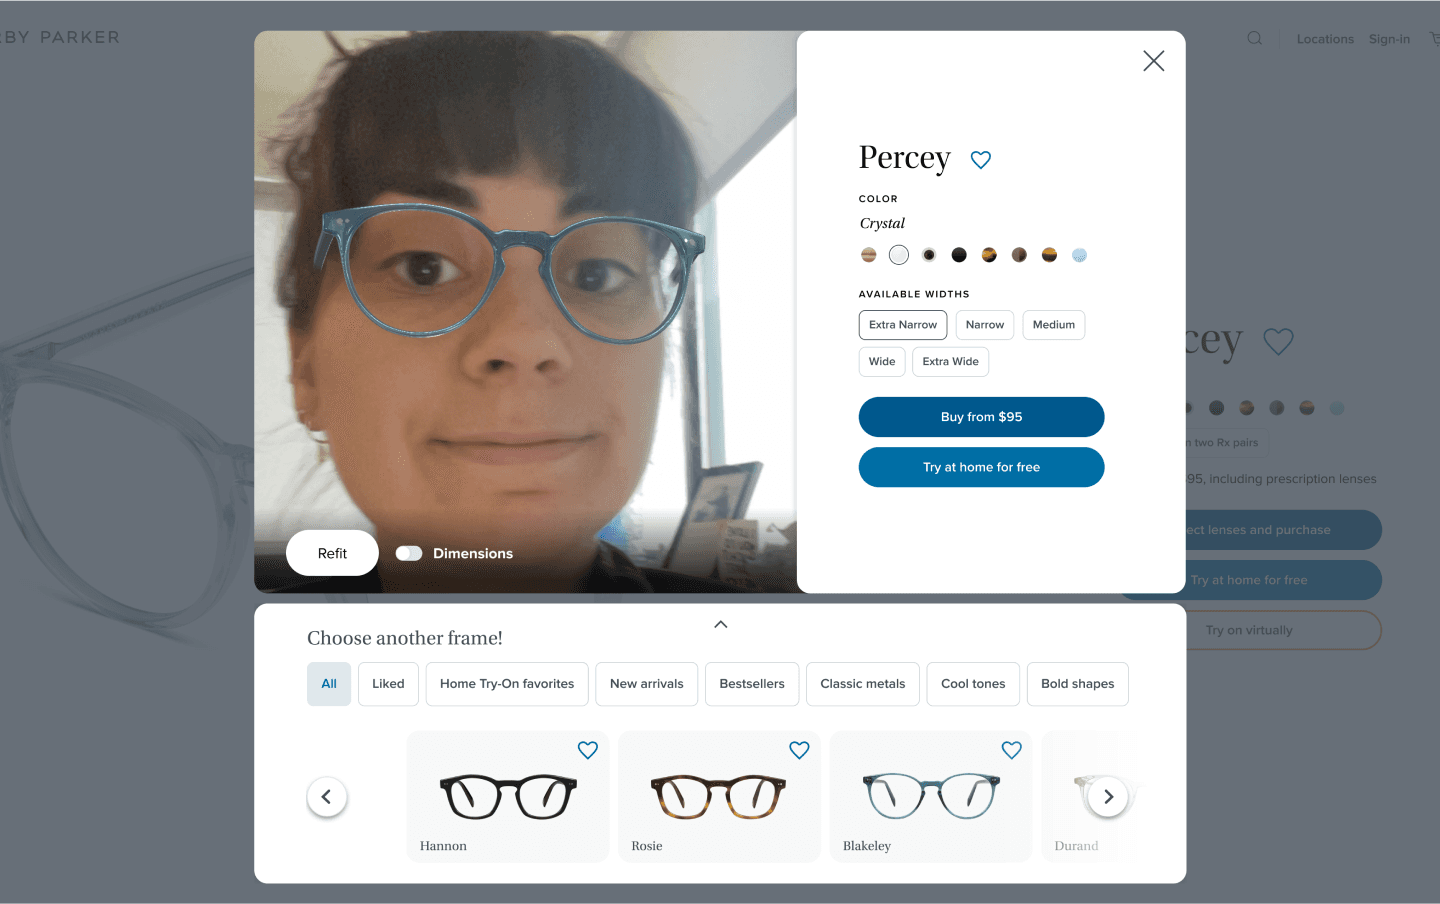Like the Rosie frame with its heart
This screenshot has width=1440, height=904.
pos(799,750)
